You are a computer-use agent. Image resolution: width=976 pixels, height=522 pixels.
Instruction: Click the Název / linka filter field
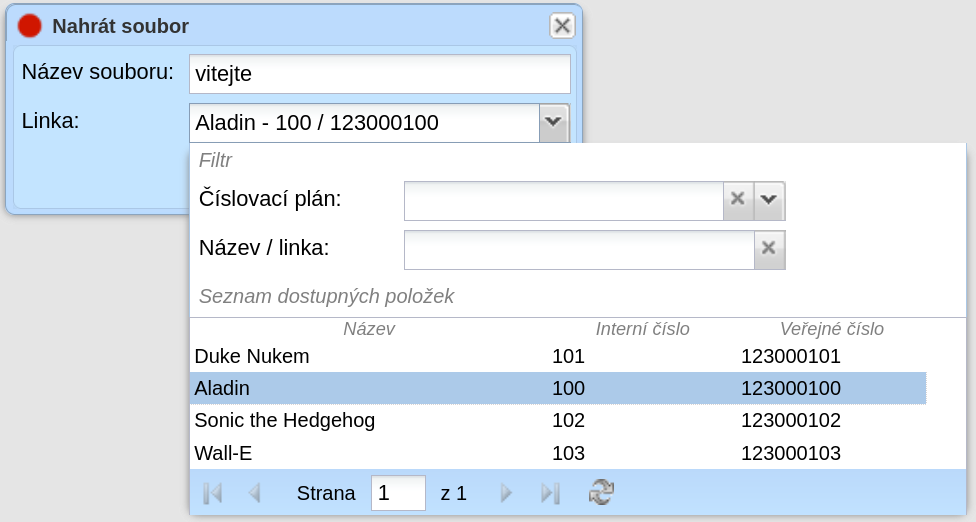(579, 249)
